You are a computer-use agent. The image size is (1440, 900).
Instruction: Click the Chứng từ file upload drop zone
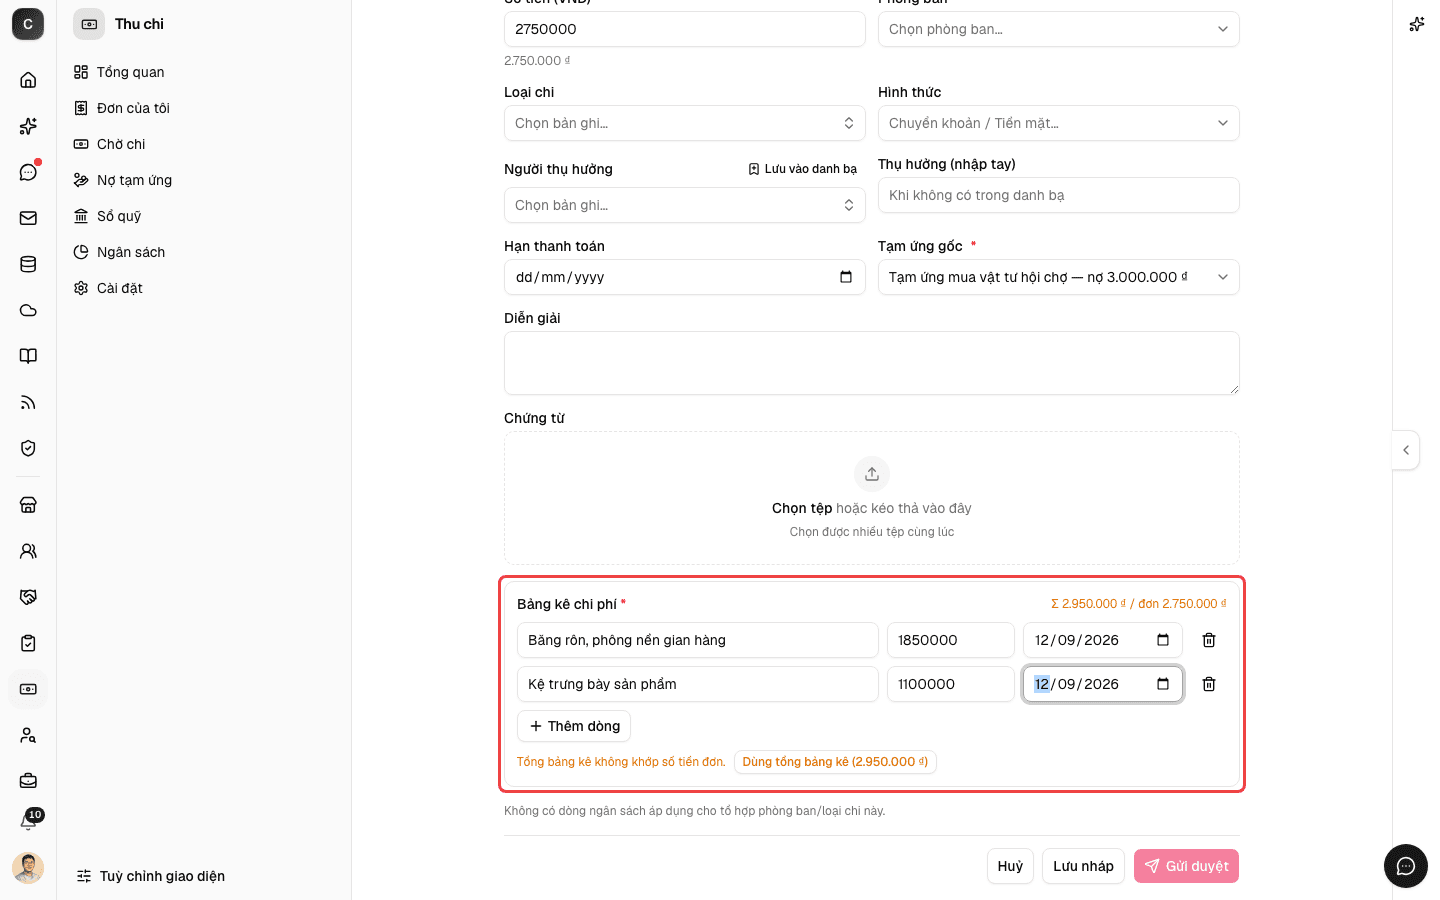coord(872,498)
